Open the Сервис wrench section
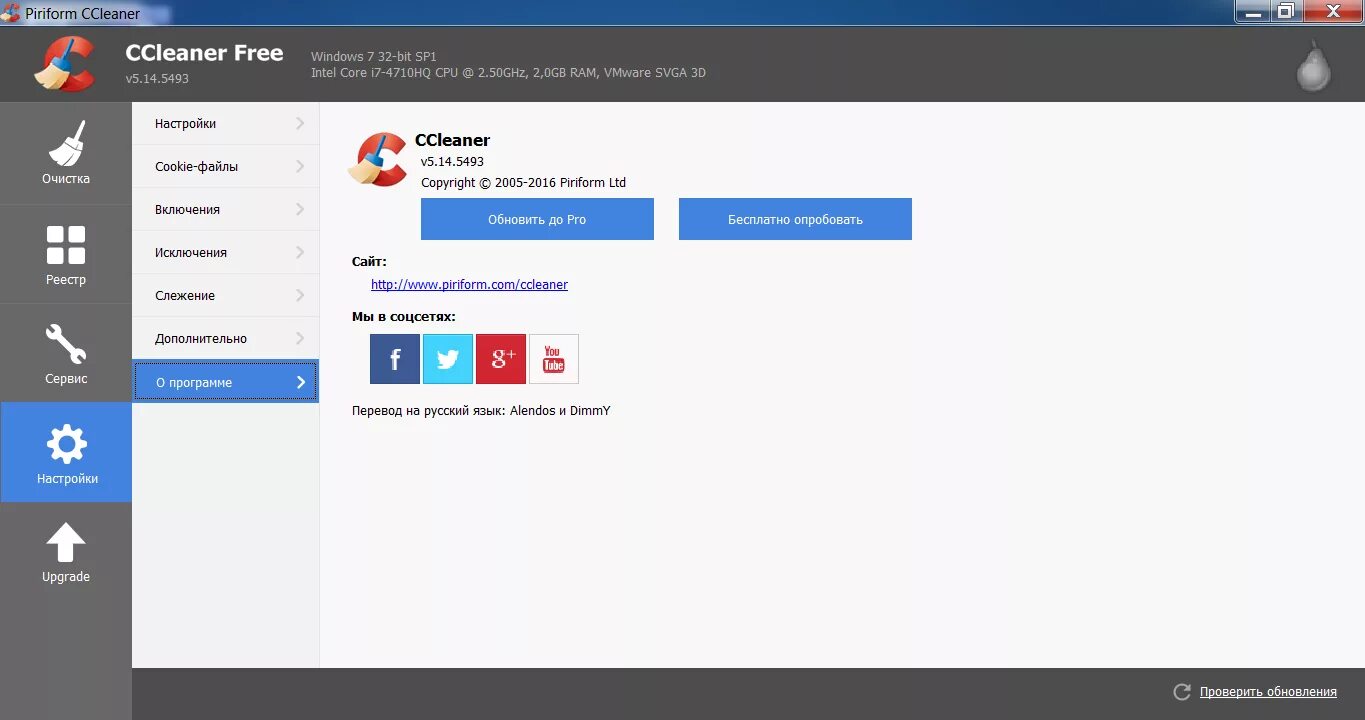Screen dimensions: 1365x720 (x=66, y=353)
